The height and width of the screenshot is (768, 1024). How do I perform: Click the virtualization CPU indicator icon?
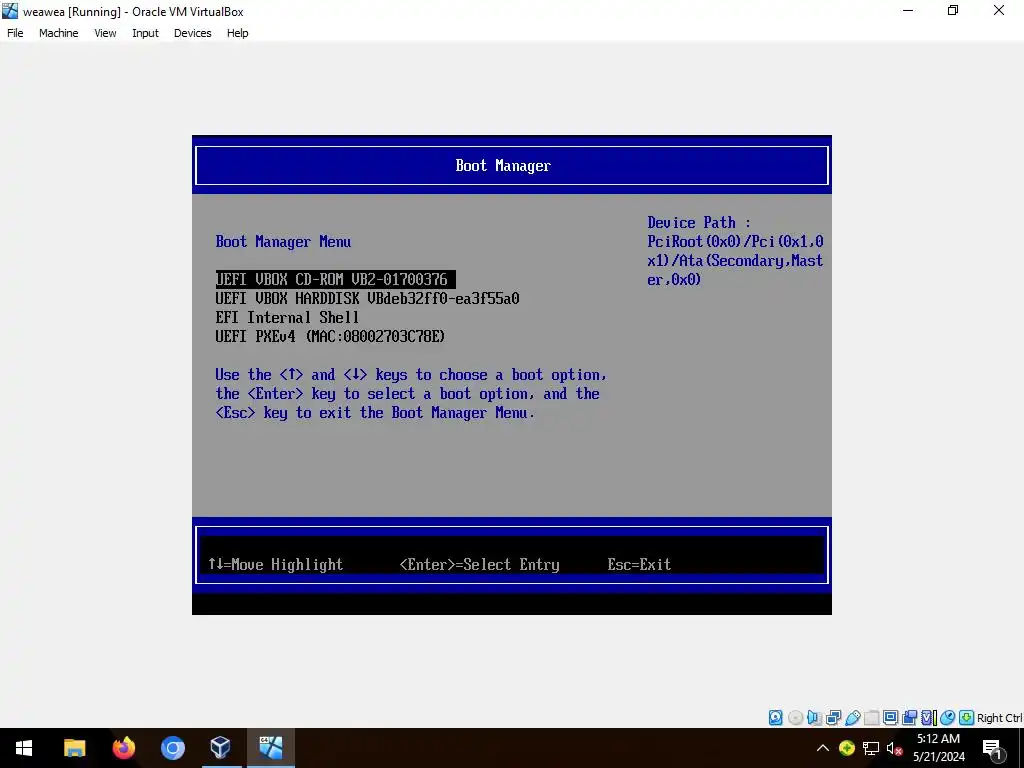[929, 718]
